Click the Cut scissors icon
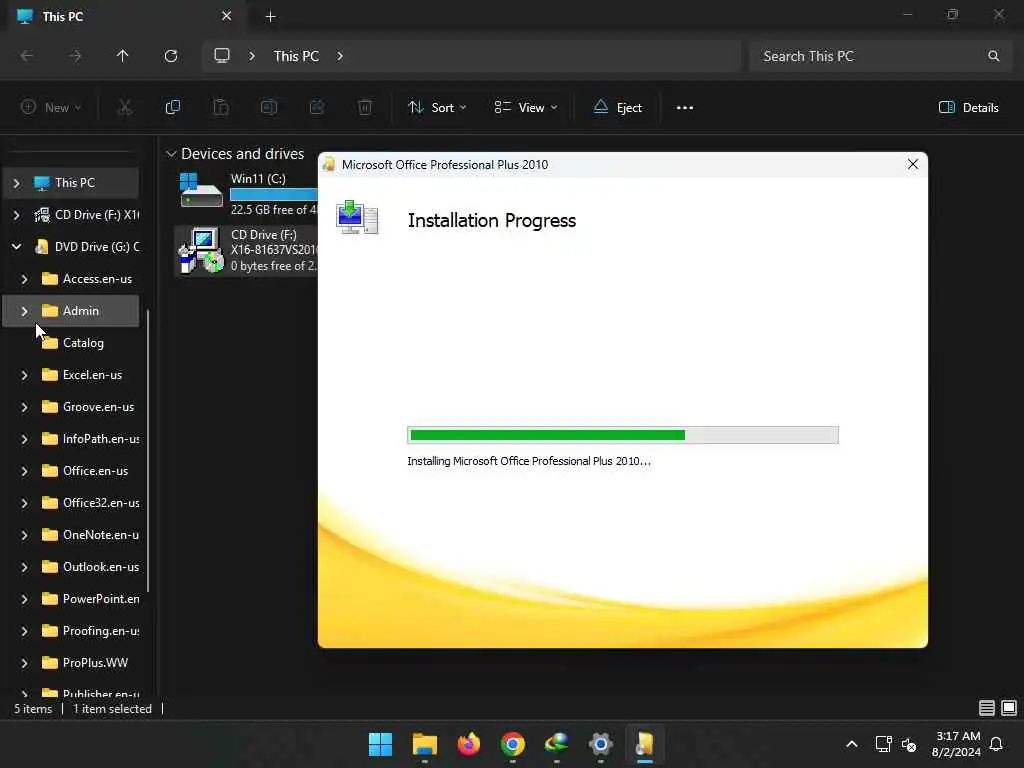The height and width of the screenshot is (768, 1024). [x=124, y=108]
